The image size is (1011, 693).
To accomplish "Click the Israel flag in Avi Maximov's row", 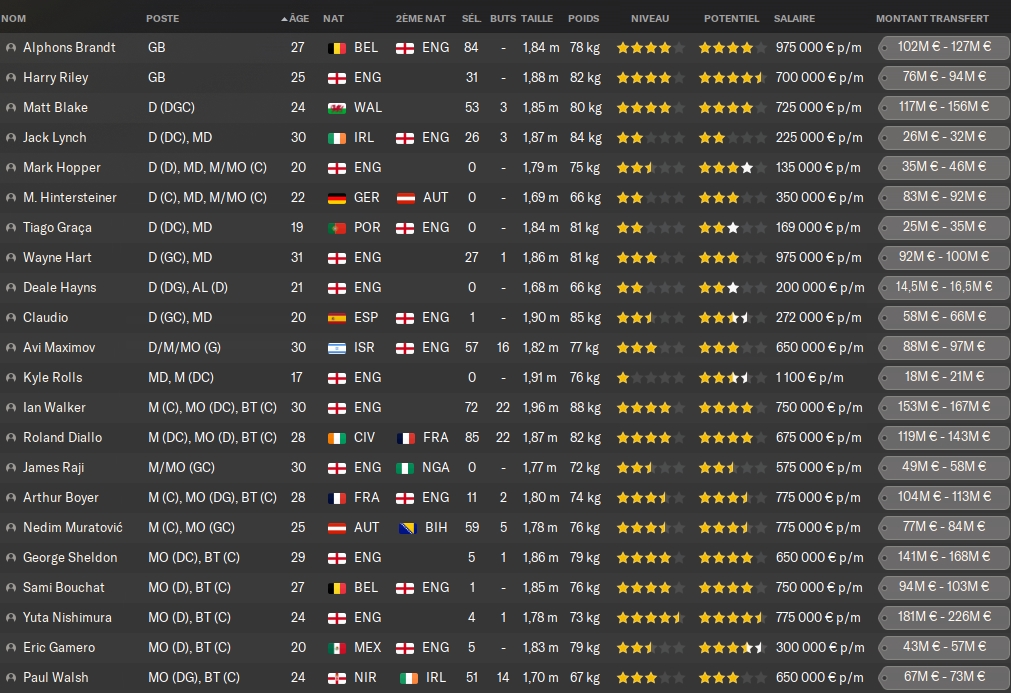I will coord(337,347).
